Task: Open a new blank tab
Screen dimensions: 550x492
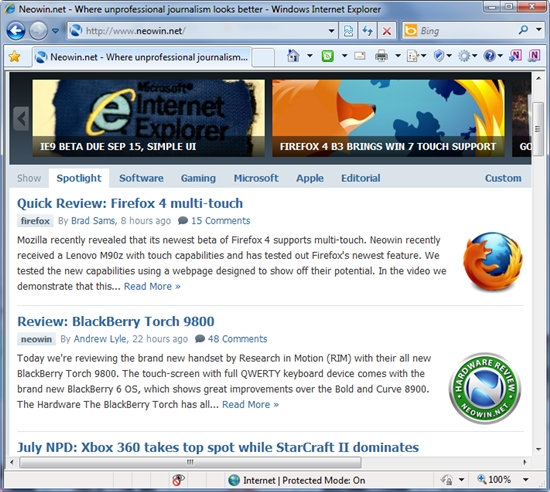Action: click(263, 57)
